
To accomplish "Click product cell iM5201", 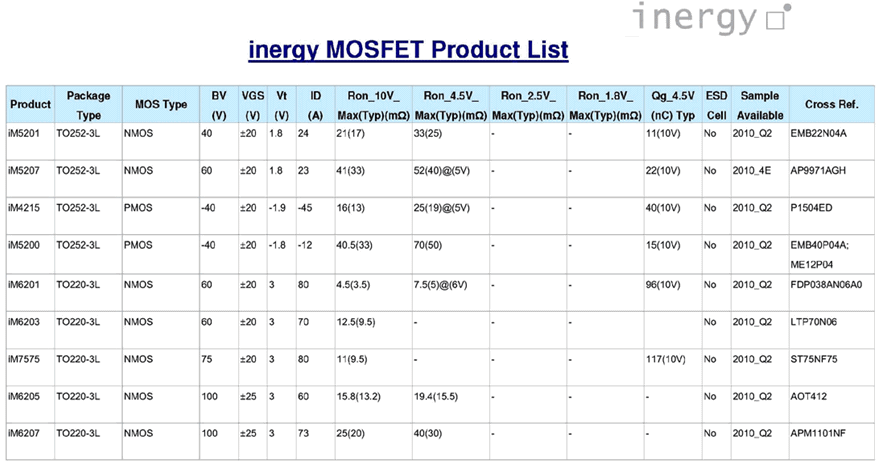I will [24, 134].
